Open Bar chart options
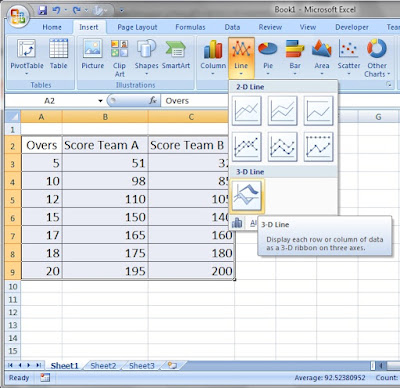The image size is (400, 388). tap(295, 56)
